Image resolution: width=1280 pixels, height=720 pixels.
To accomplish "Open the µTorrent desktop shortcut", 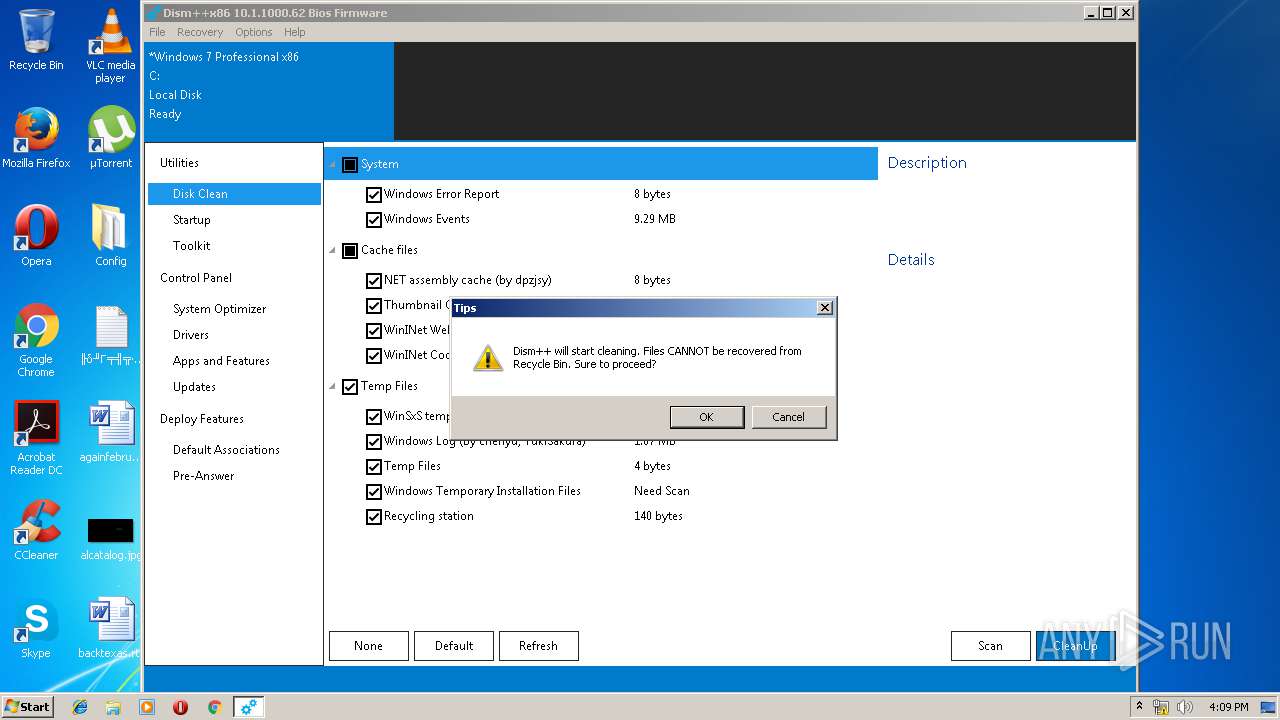I will (110, 138).
